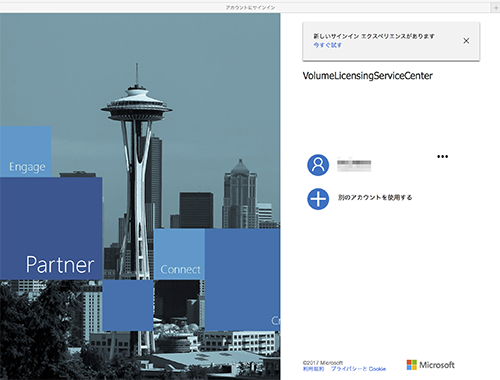Click the Engage tile

point(25,152)
